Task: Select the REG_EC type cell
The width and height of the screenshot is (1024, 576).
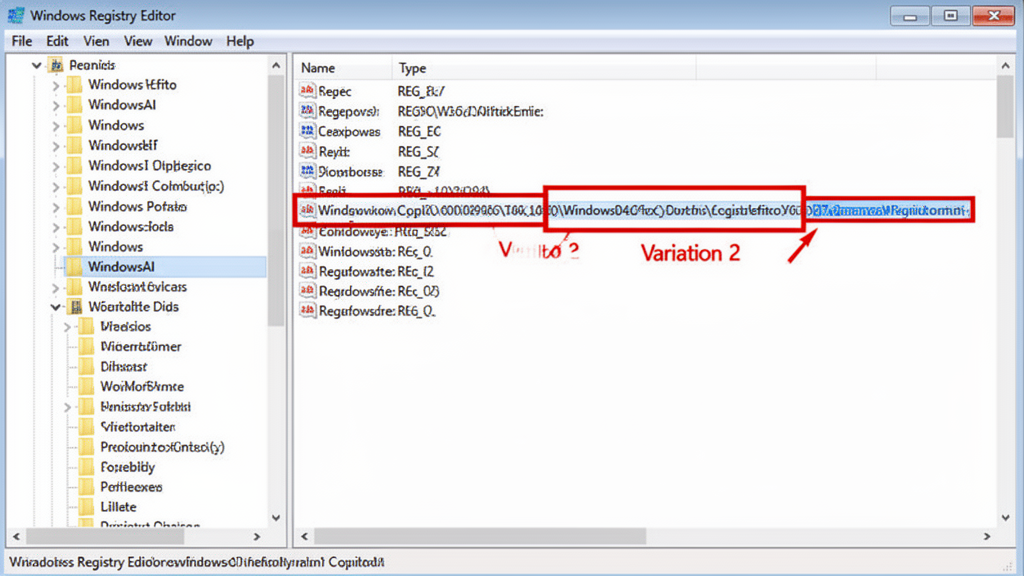Action: [419, 131]
